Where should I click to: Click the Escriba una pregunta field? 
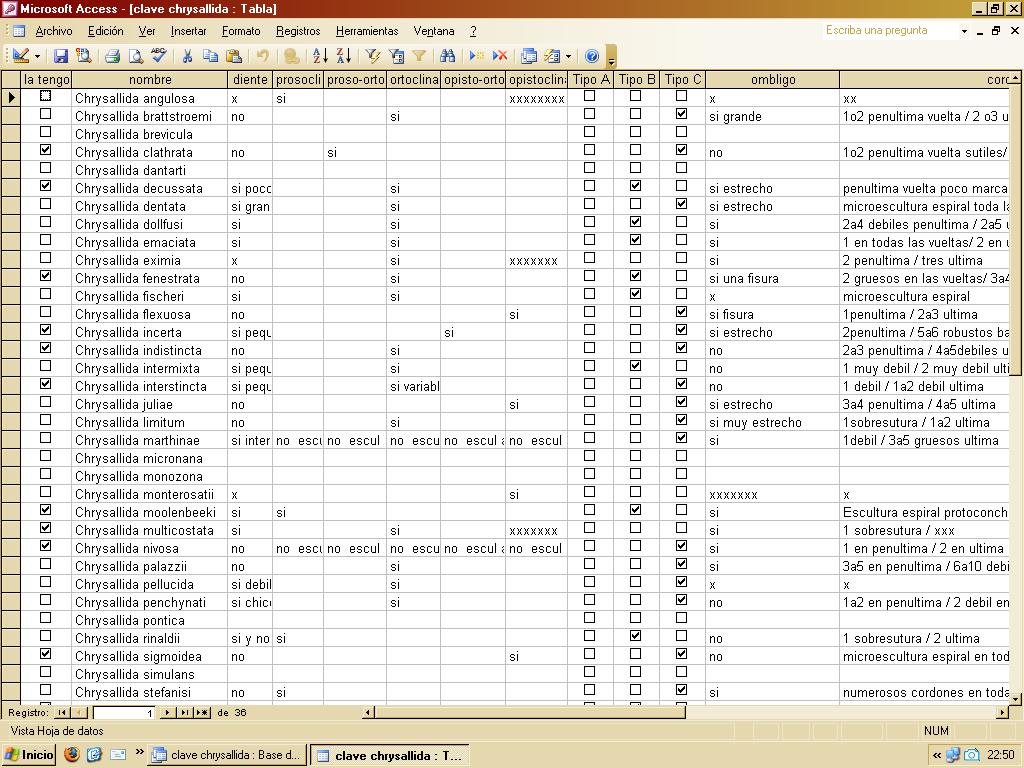tap(890, 30)
